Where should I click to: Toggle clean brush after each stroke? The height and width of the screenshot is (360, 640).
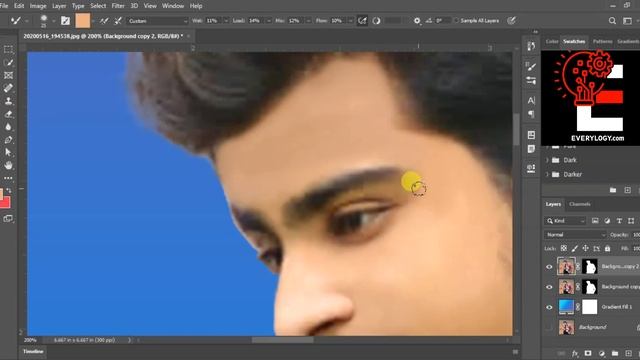click(118, 21)
